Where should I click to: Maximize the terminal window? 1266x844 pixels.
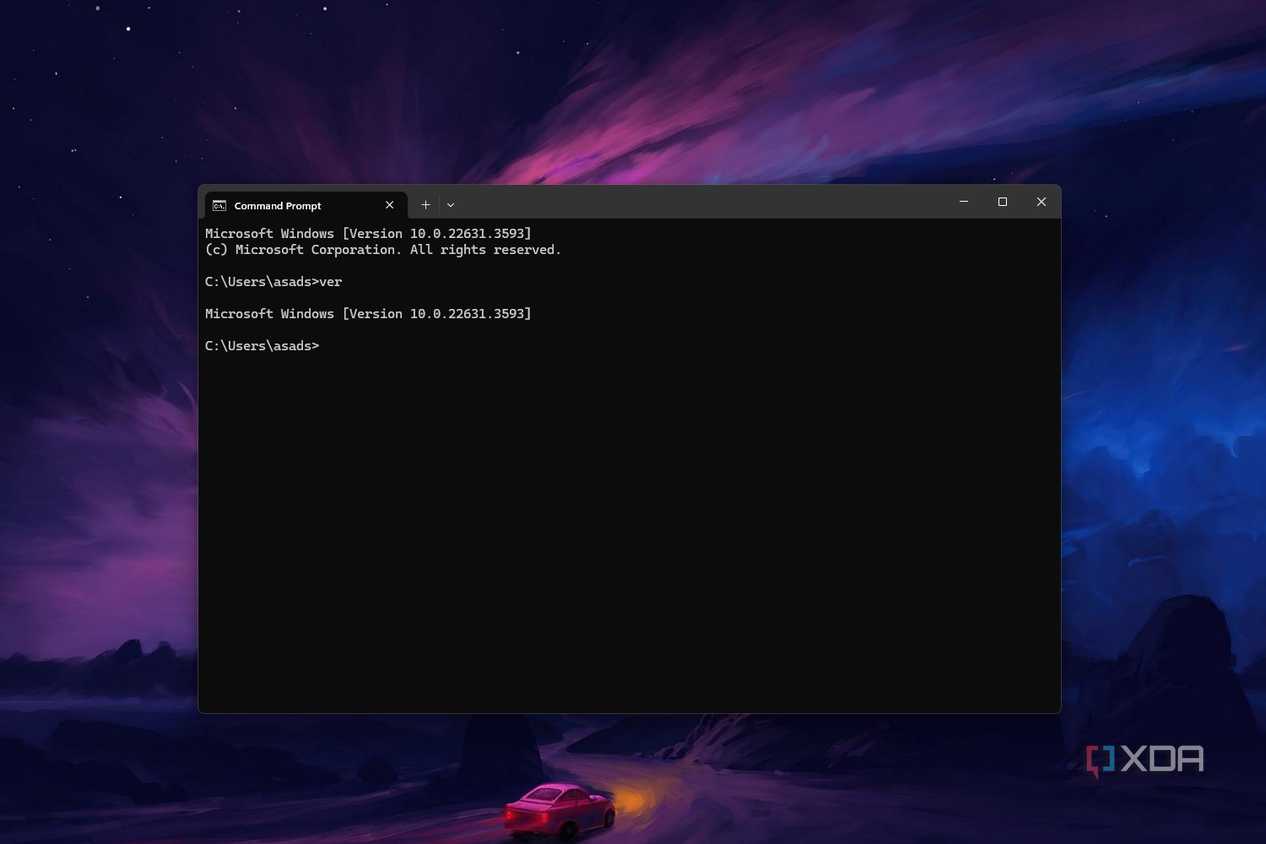(x=1002, y=202)
